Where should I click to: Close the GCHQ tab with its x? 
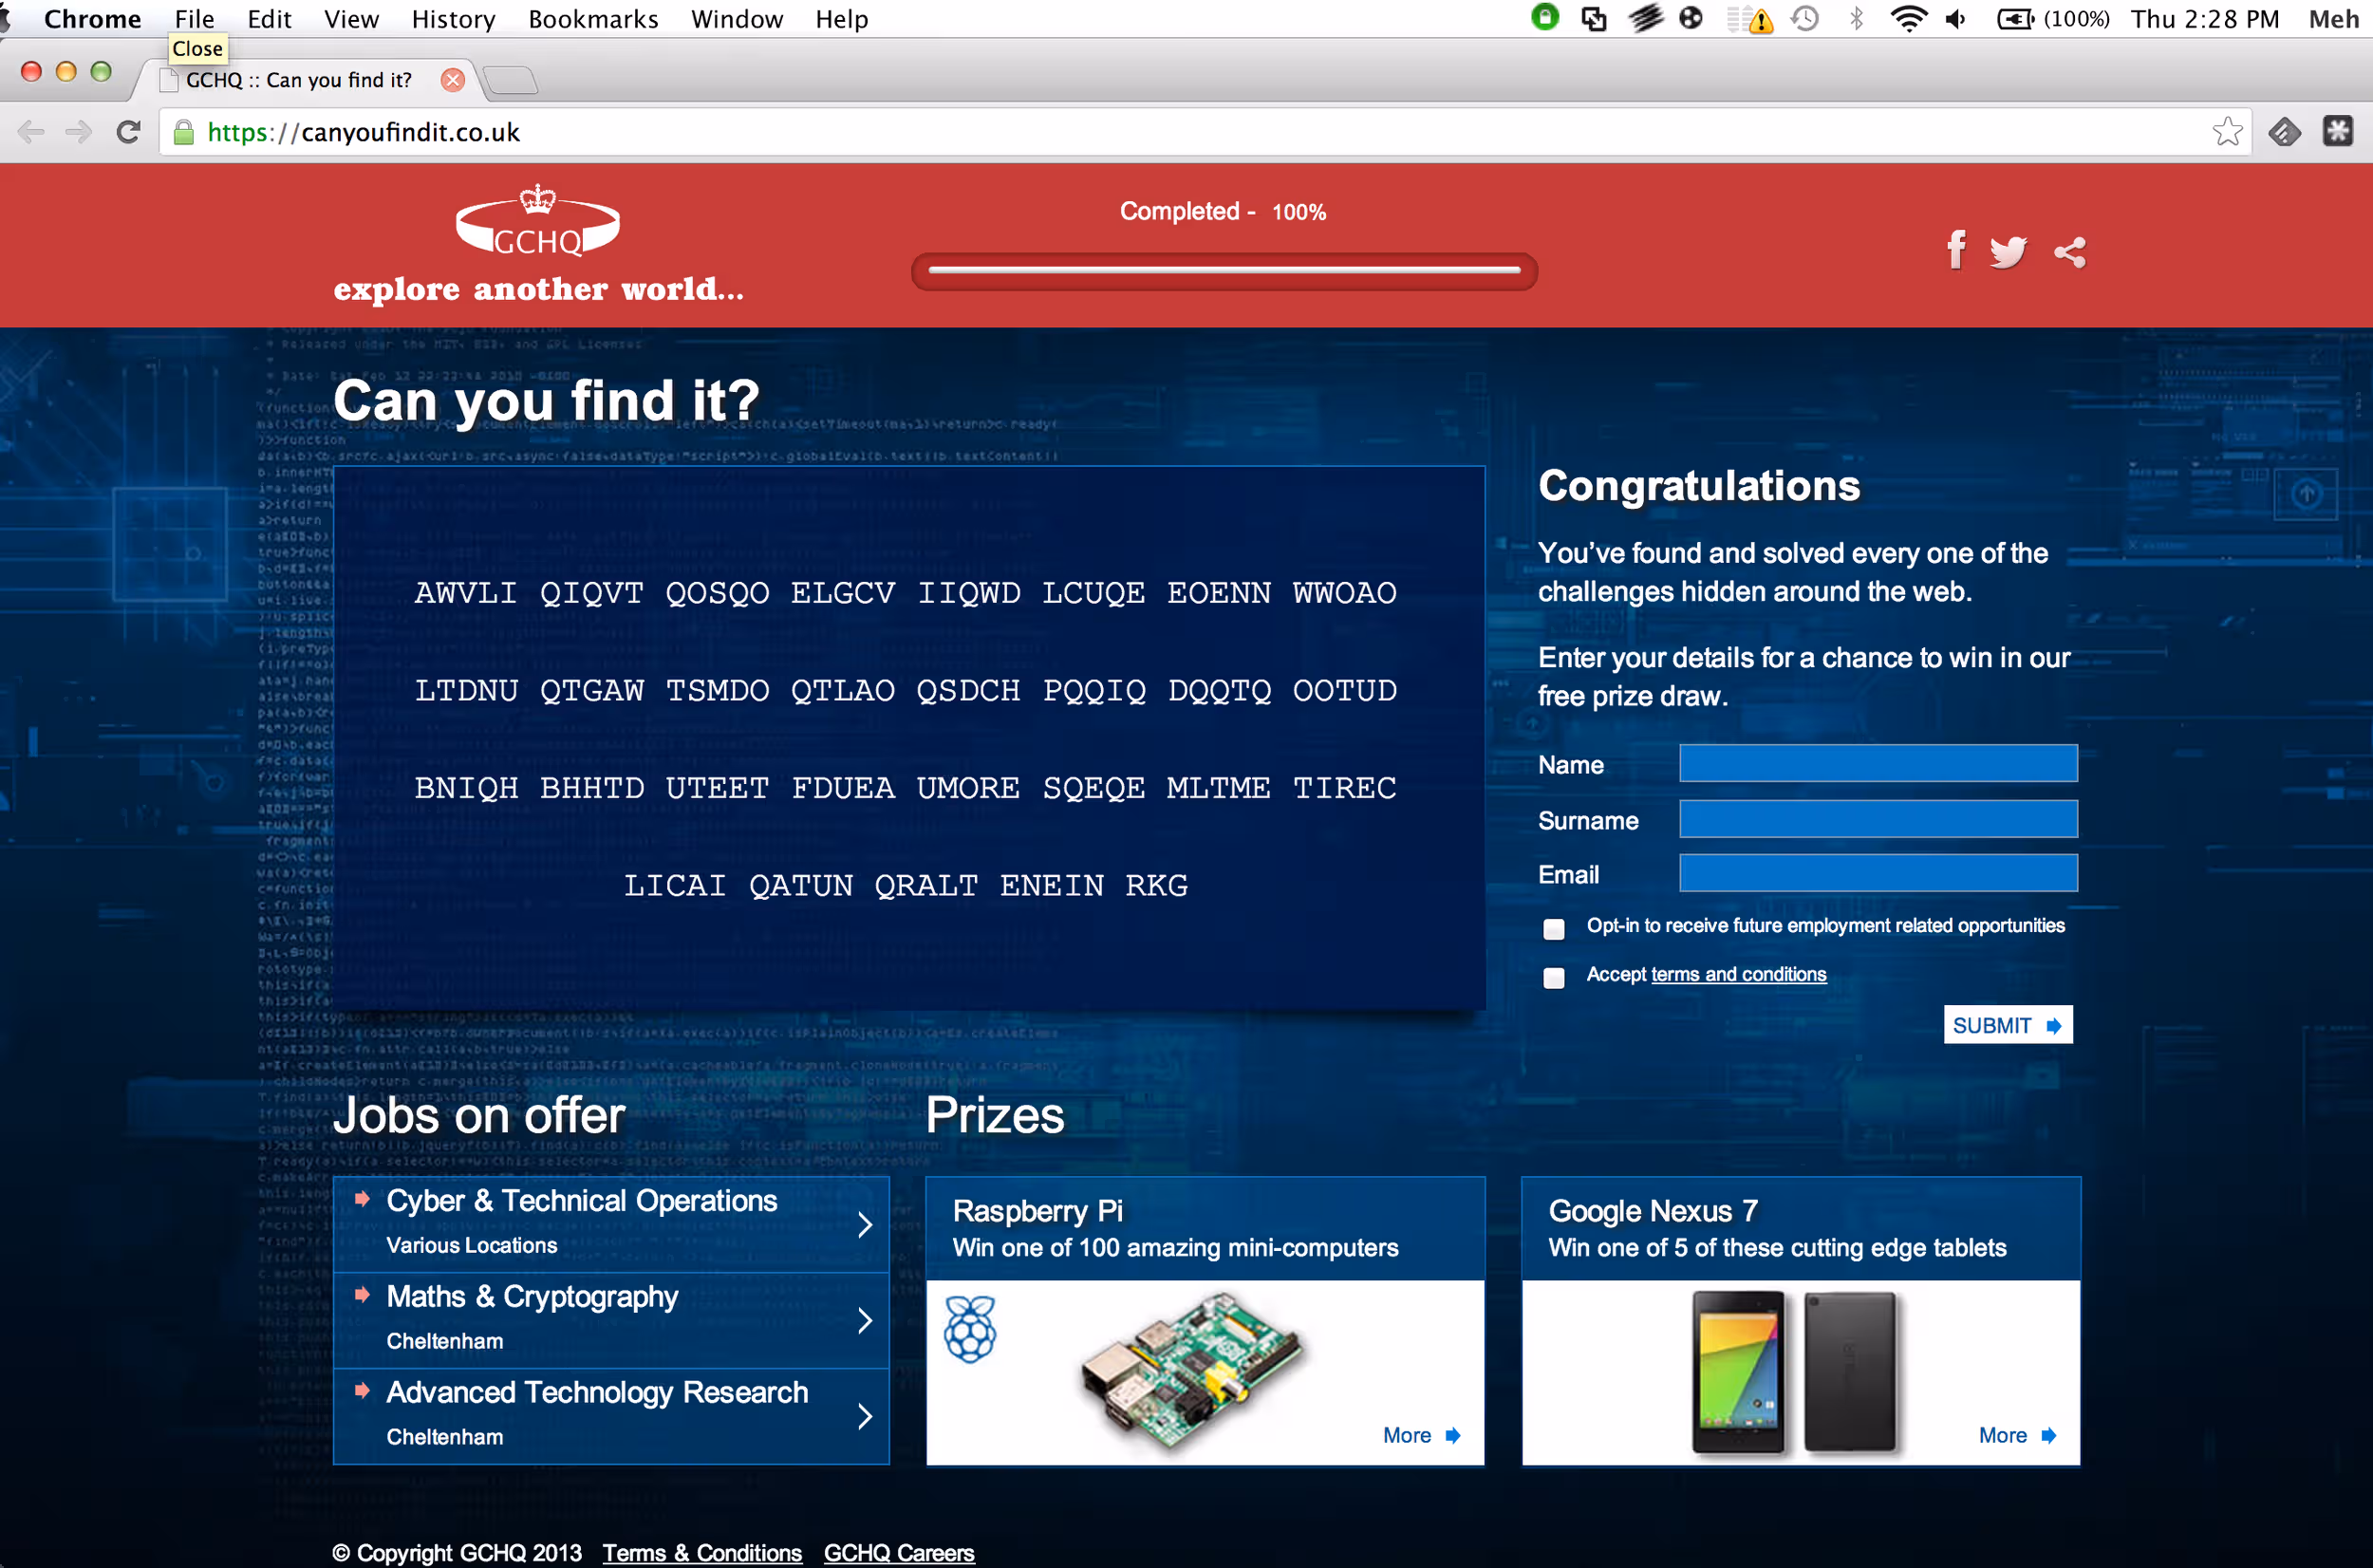point(453,80)
